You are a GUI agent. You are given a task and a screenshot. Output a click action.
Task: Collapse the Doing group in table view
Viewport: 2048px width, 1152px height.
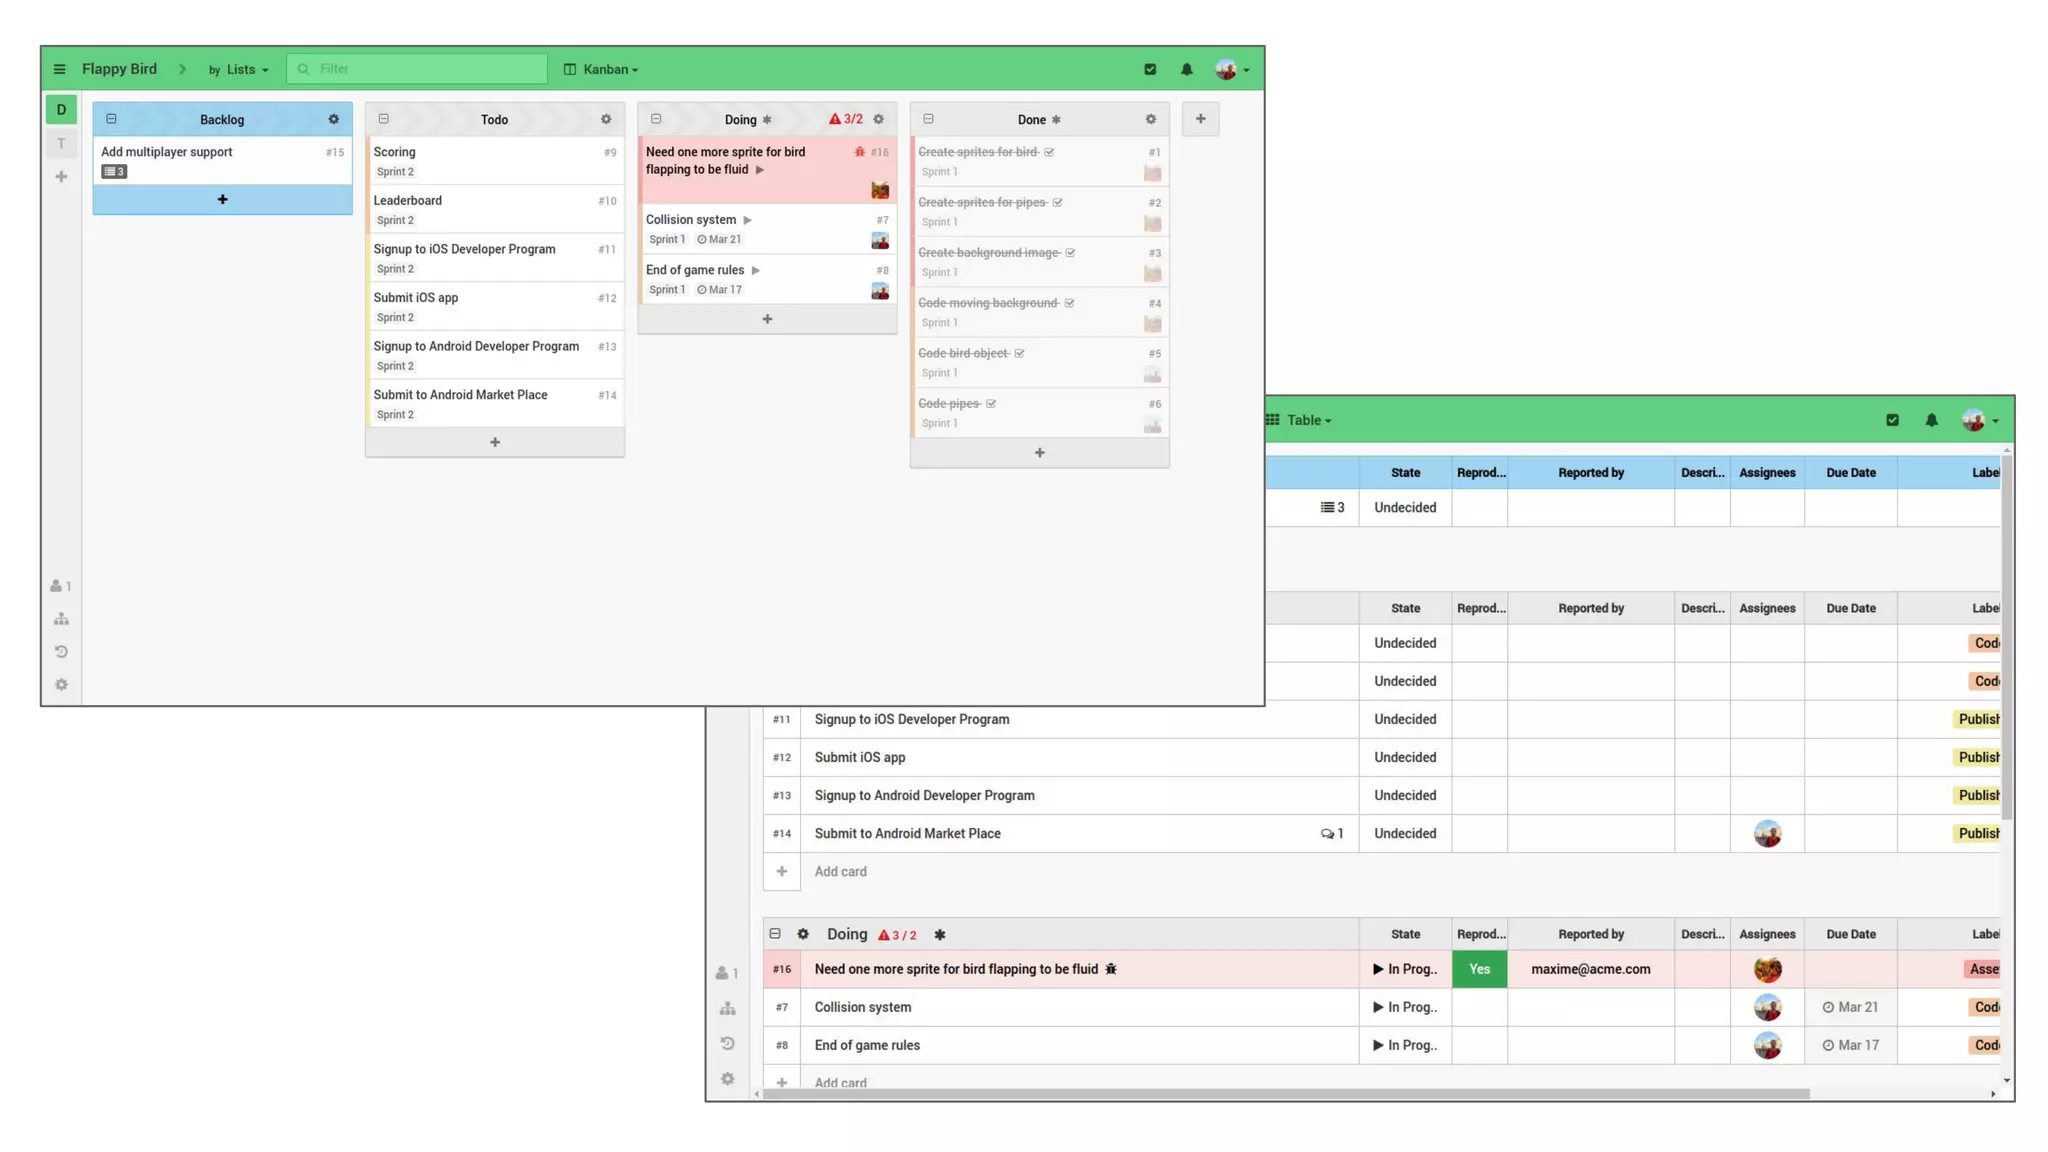click(775, 934)
